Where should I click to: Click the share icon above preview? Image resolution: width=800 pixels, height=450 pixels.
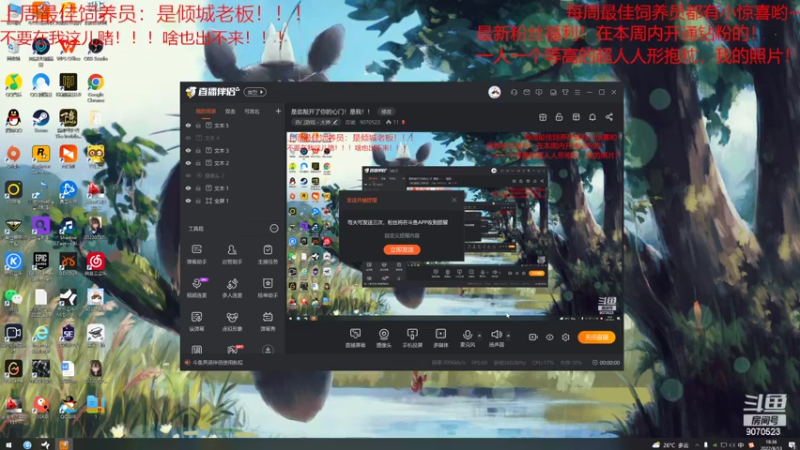tap(609, 117)
